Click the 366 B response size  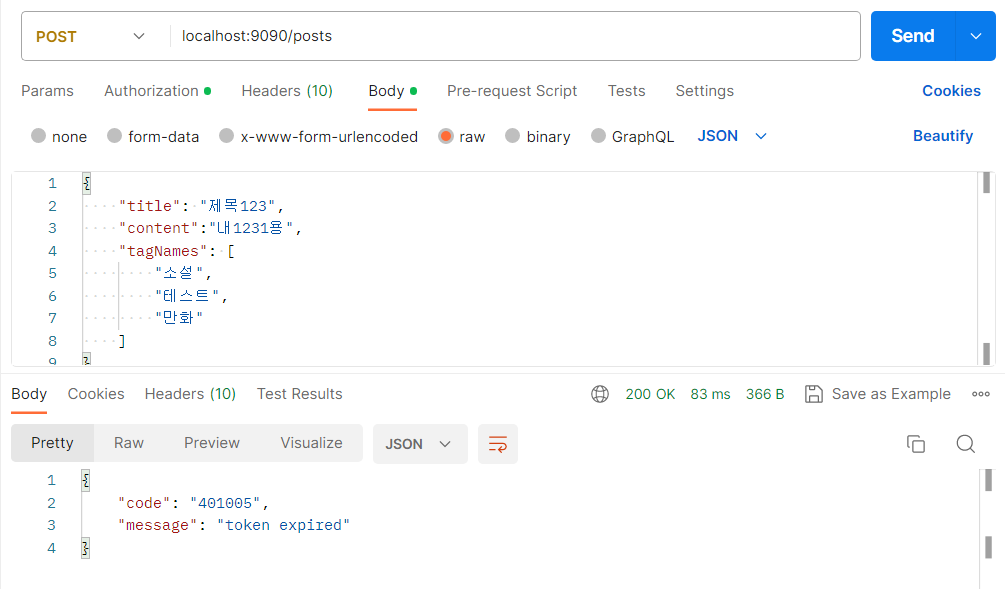pyautogui.click(x=765, y=394)
